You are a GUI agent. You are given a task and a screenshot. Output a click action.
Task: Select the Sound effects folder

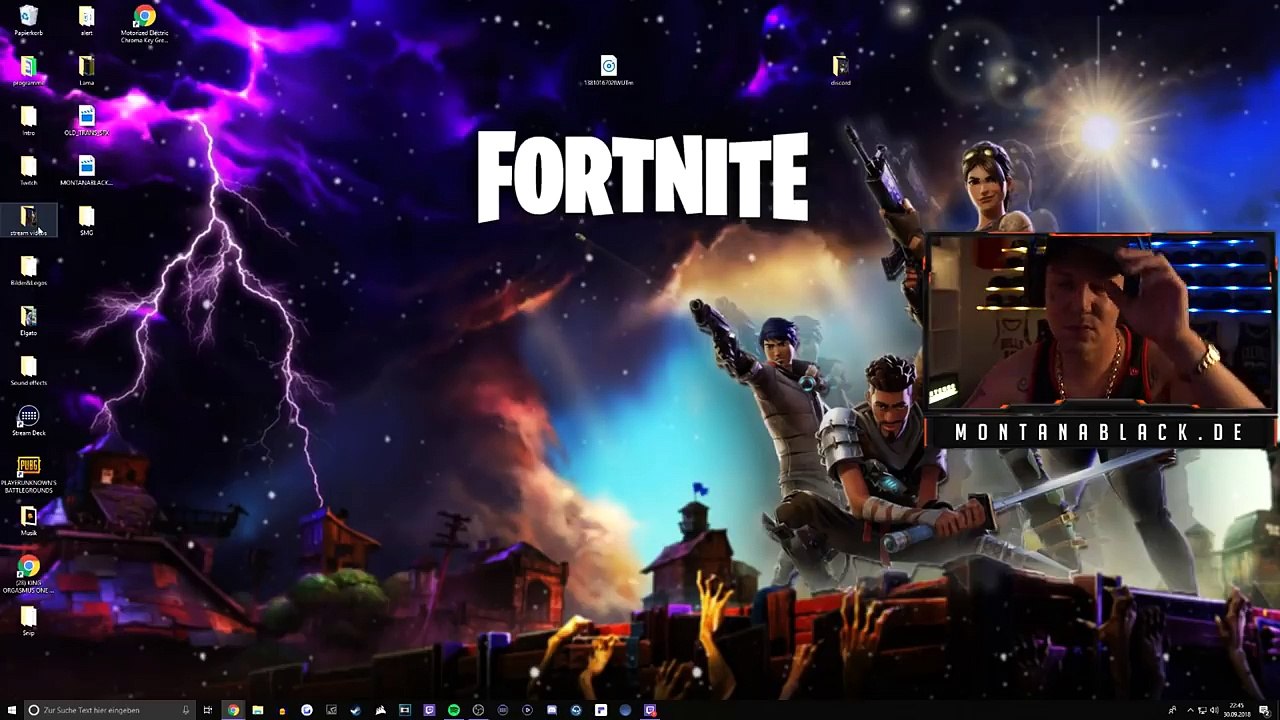click(28, 371)
